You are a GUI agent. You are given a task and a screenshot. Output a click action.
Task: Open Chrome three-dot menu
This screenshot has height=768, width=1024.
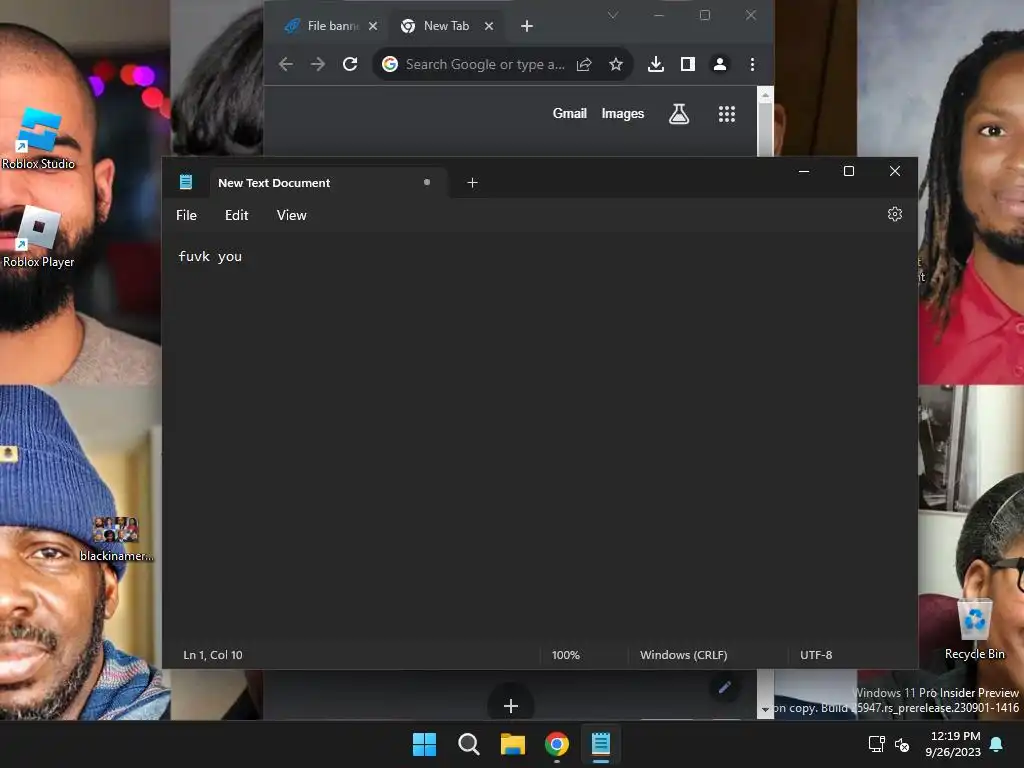pyautogui.click(x=752, y=64)
